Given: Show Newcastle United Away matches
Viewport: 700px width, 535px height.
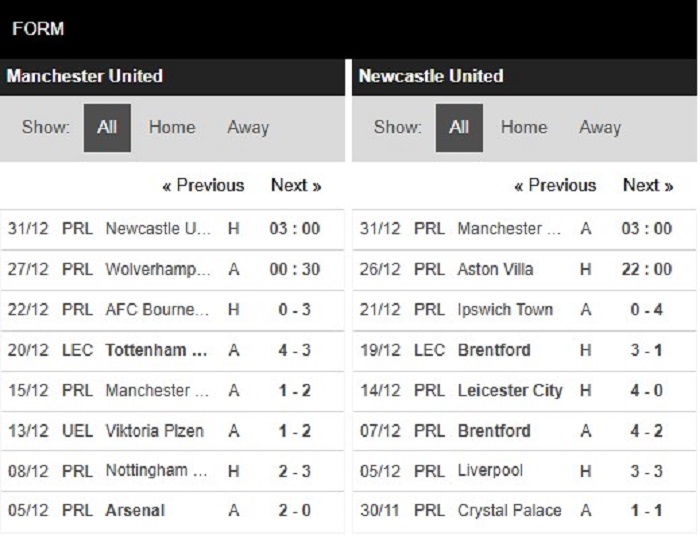Looking at the screenshot, I should tap(600, 128).
